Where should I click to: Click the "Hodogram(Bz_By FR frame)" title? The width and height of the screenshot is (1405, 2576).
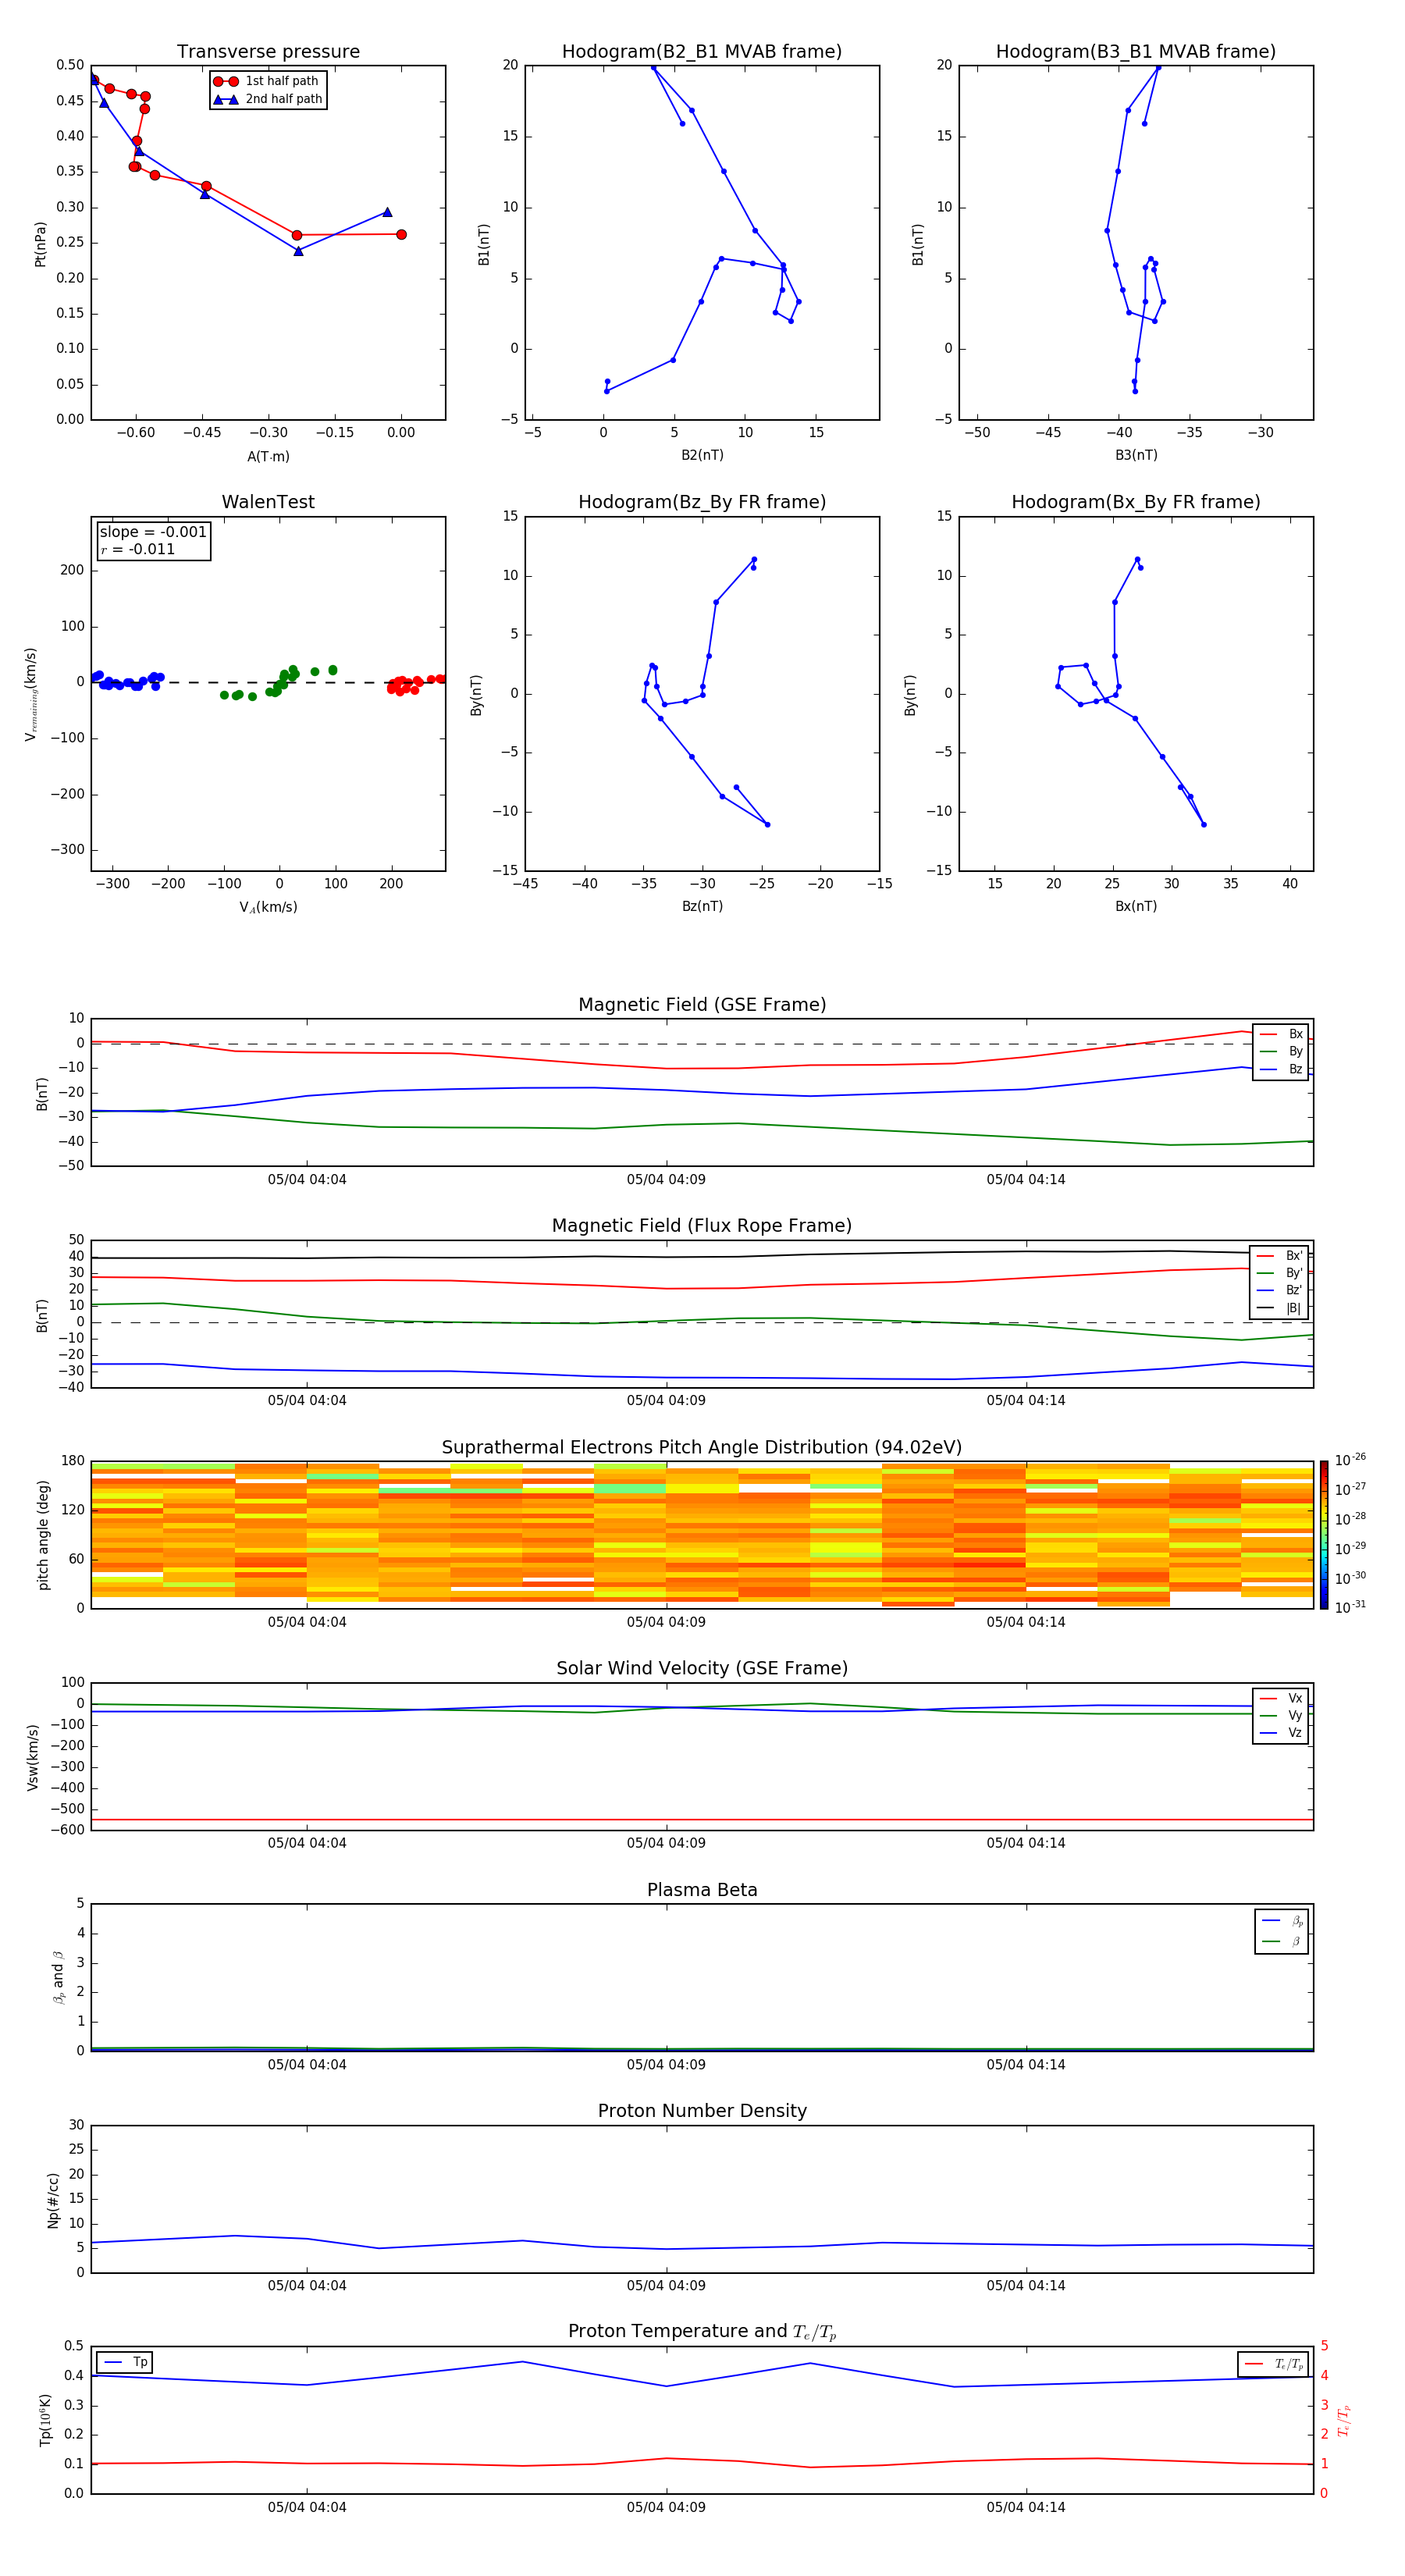click(702, 502)
